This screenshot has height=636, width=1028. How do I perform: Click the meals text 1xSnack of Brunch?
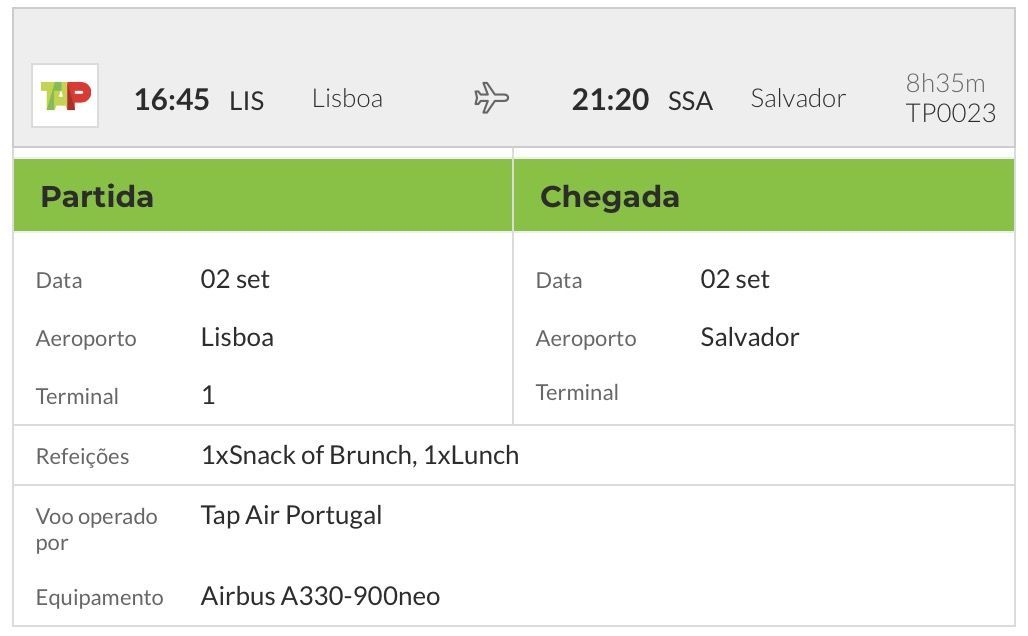(306, 455)
